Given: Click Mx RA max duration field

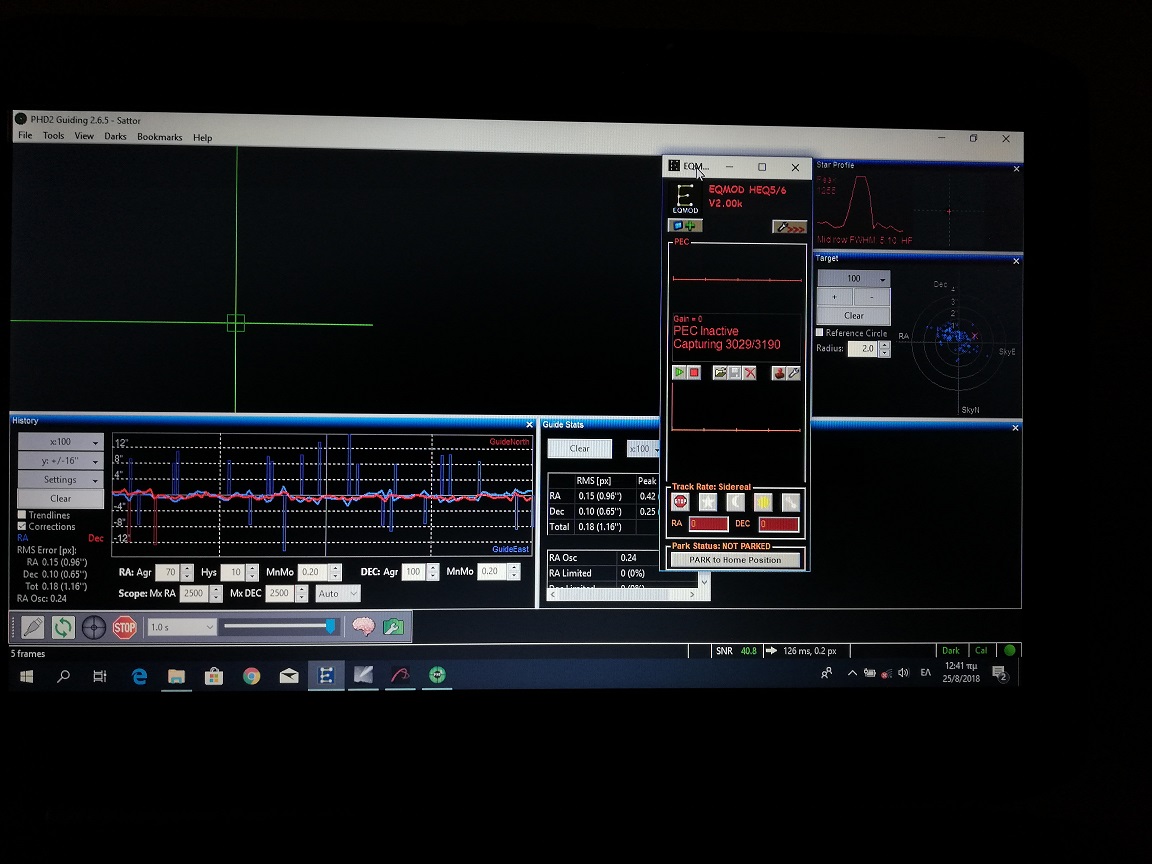Looking at the screenshot, I should point(194,593).
